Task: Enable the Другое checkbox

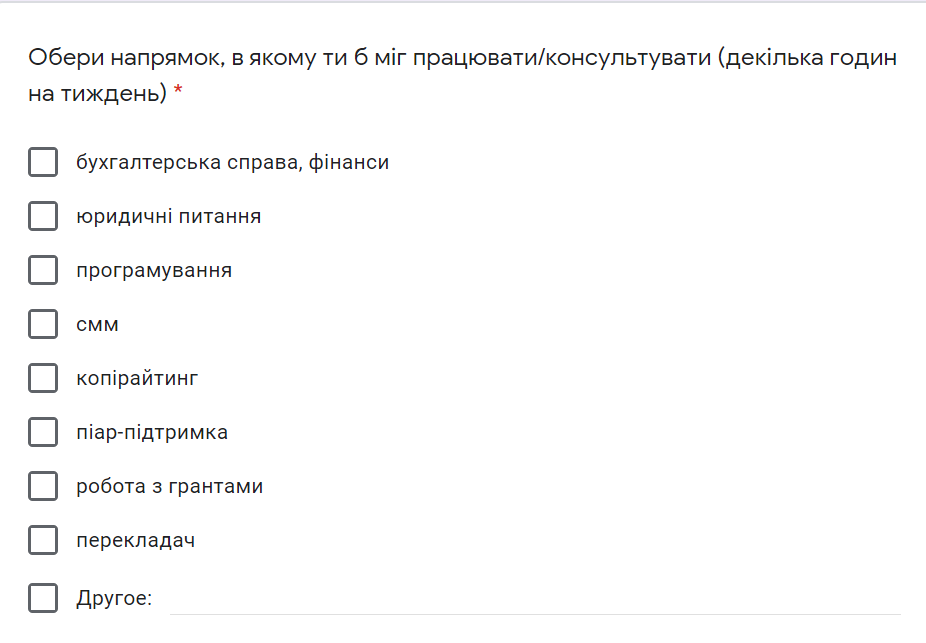Action: (43, 598)
